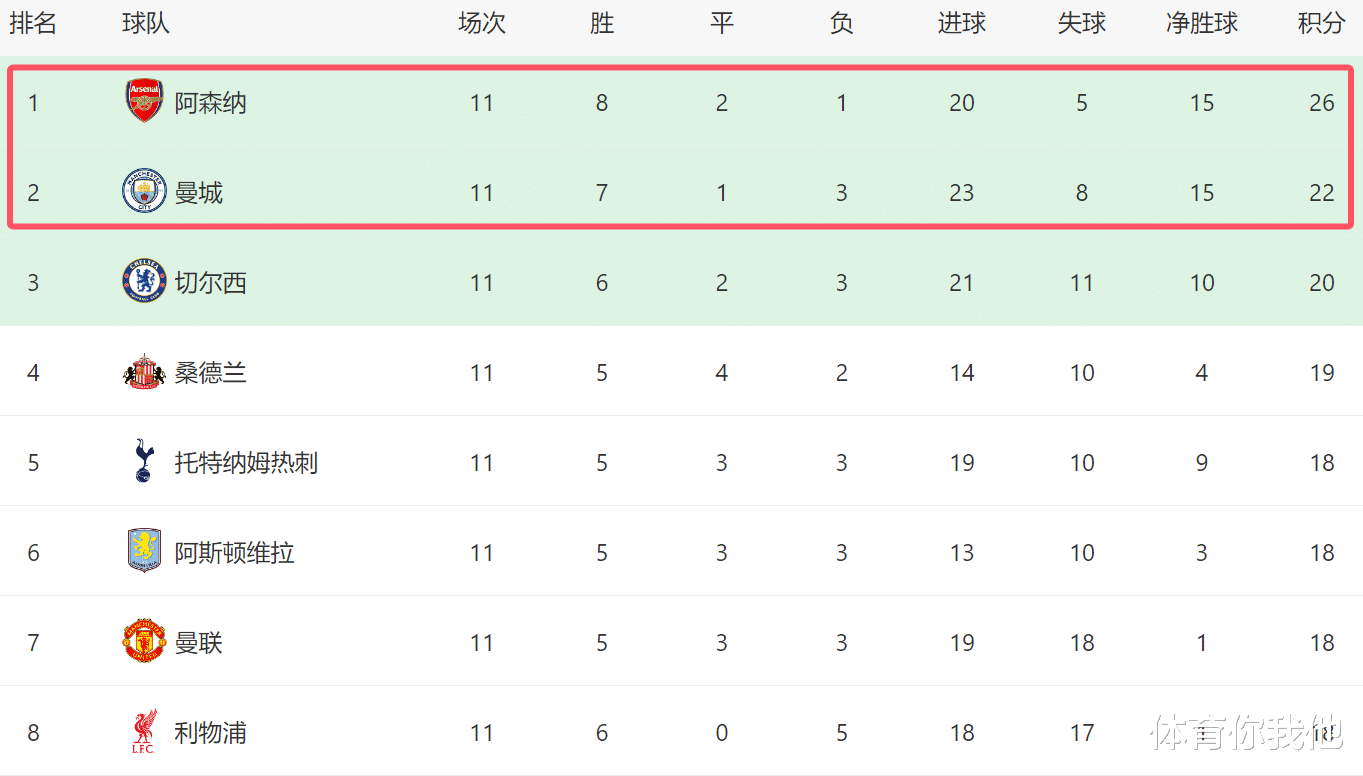Click the 进球 column header
This screenshot has height=776, width=1363.
pos(961,24)
